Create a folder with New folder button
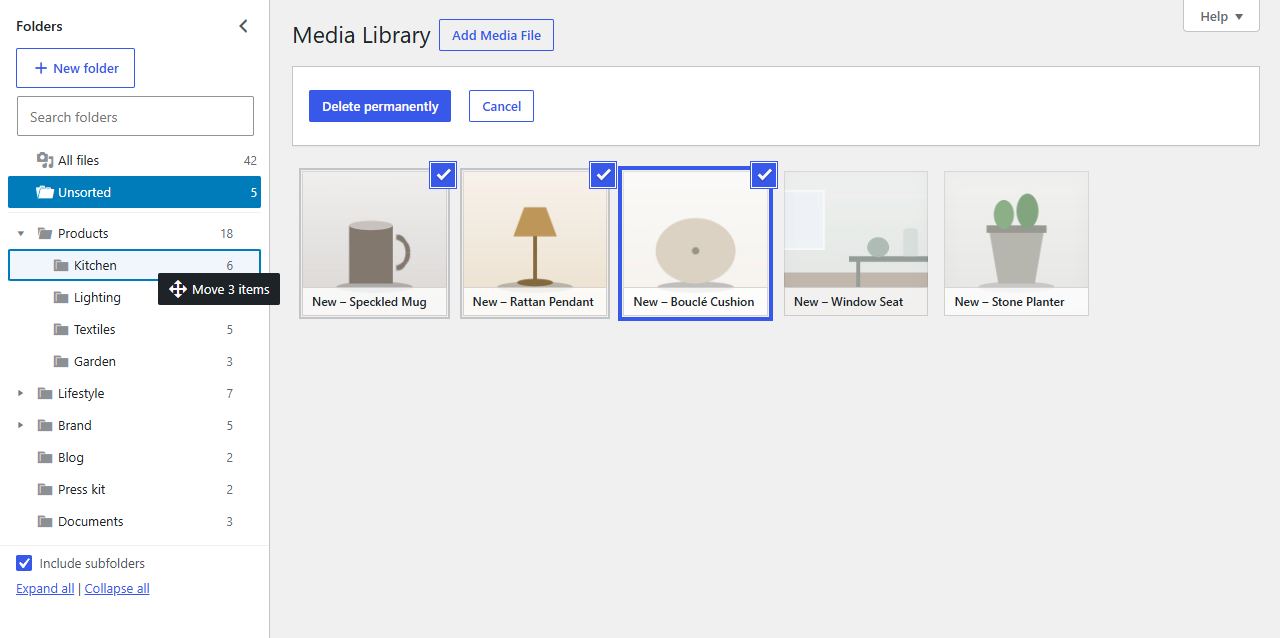Image resolution: width=1280 pixels, height=638 pixels. click(x=76, y=68)
